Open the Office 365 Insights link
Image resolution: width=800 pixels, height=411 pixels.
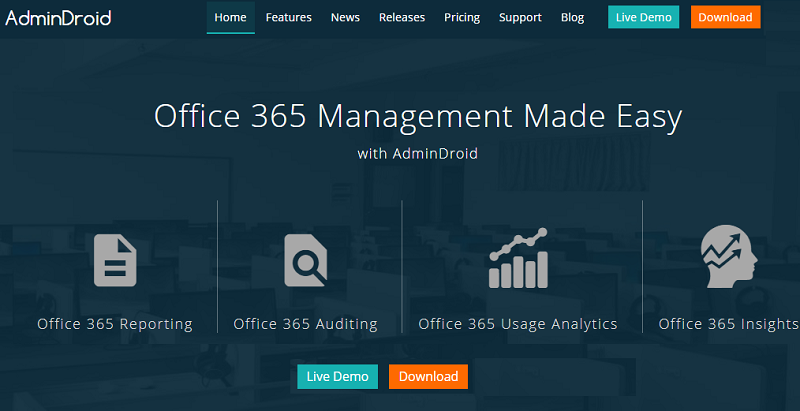pyautogui.click(x=729, y=324)
